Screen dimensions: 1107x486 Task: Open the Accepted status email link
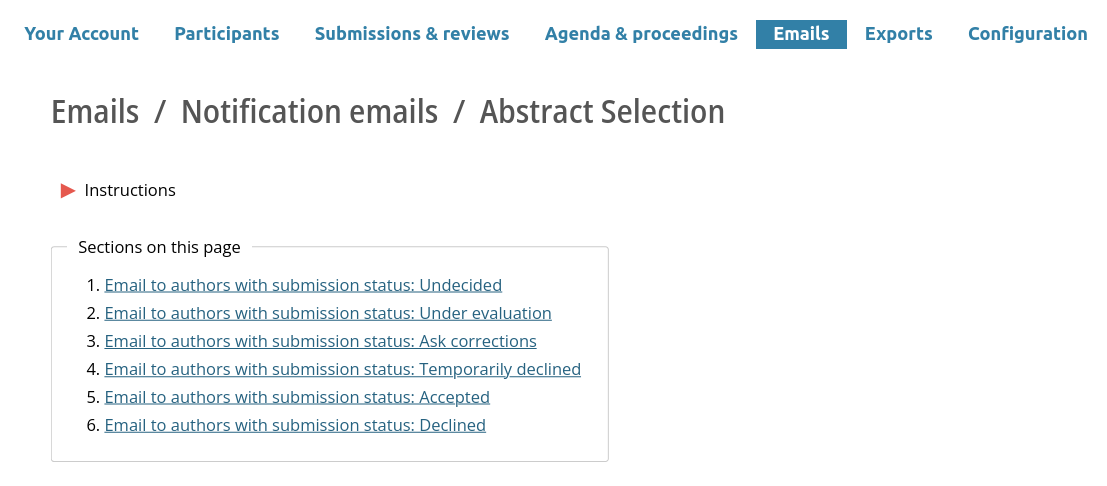[297, 397]
